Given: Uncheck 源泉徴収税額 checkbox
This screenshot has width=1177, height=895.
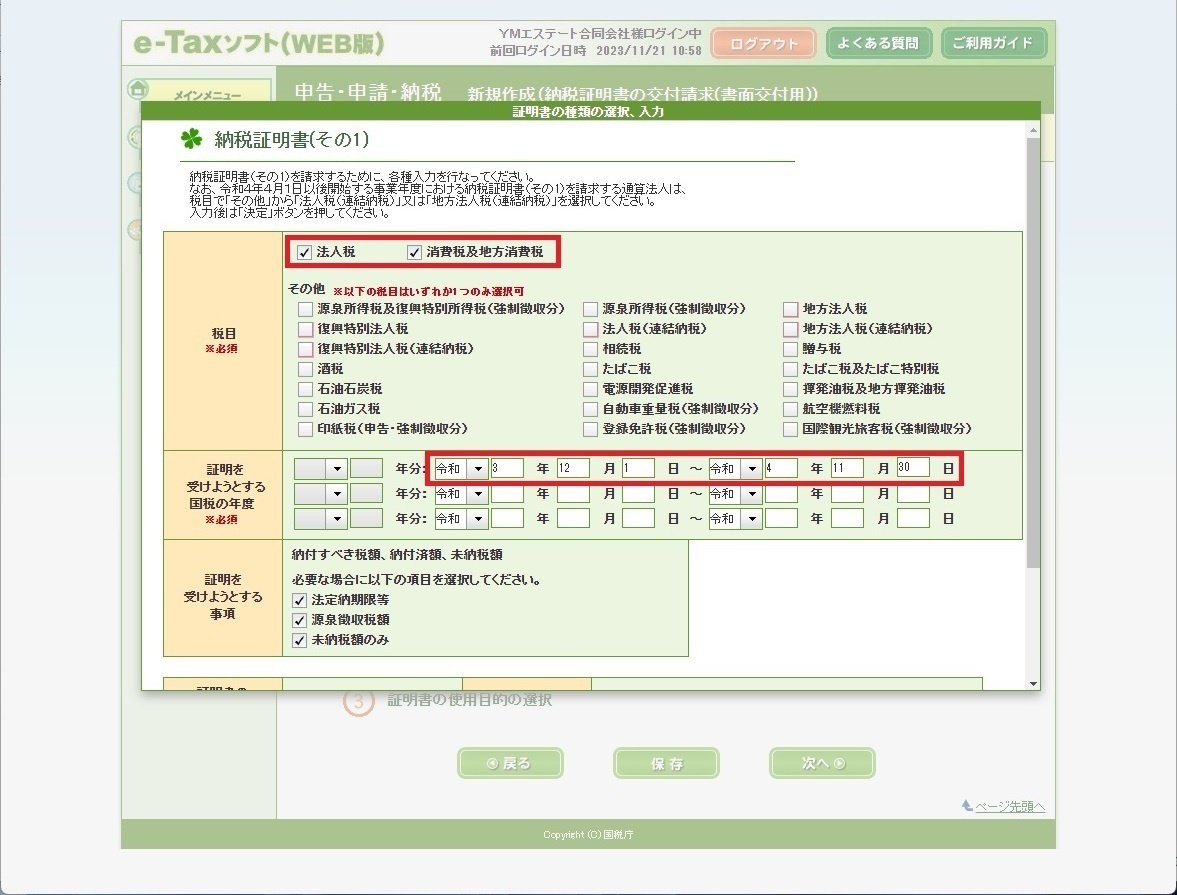Looking at the screenshot, I should pyautogui.click(x=300, y=621).
